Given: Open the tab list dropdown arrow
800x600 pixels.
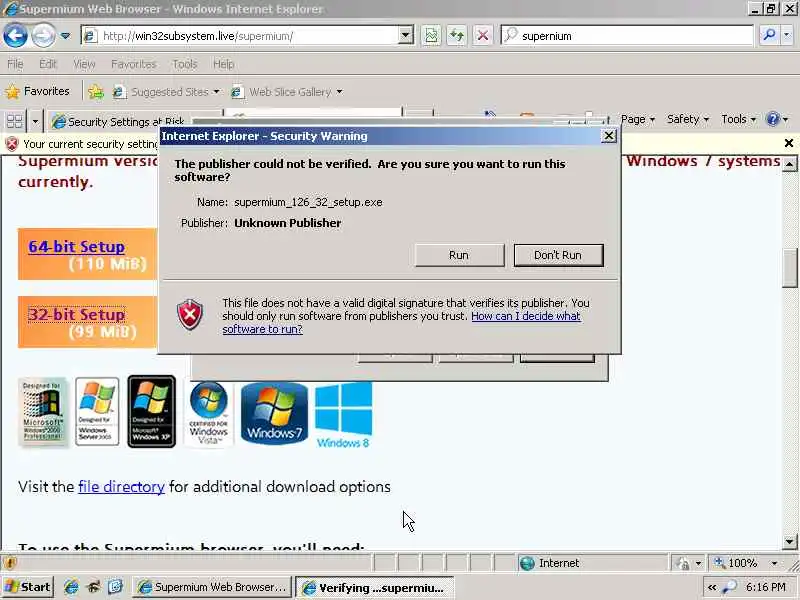Looking at the screenshot, I should 35,121.
